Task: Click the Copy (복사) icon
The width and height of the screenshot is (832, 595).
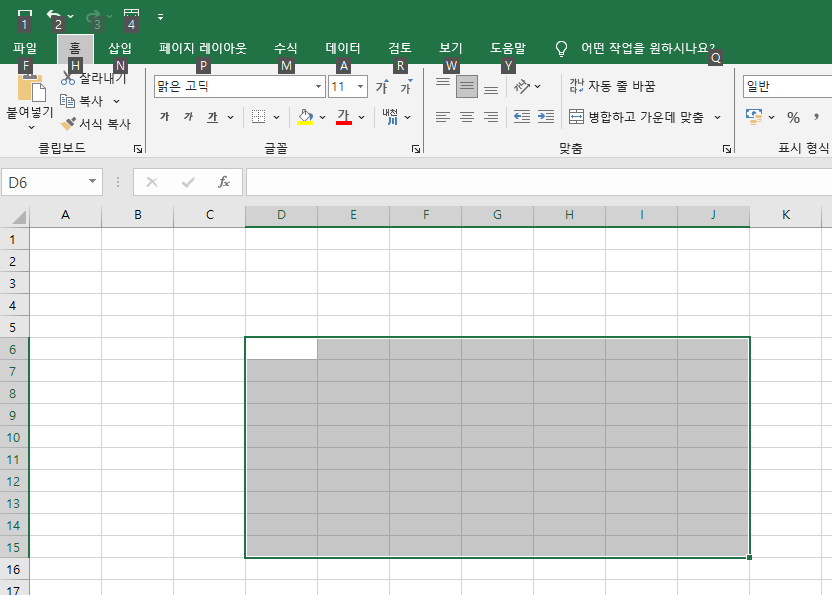Action: [67, 101]
